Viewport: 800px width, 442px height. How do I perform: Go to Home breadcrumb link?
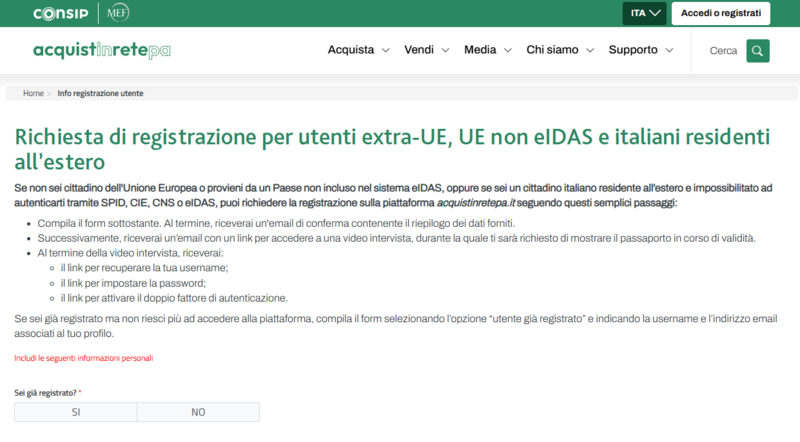(33, 93)
